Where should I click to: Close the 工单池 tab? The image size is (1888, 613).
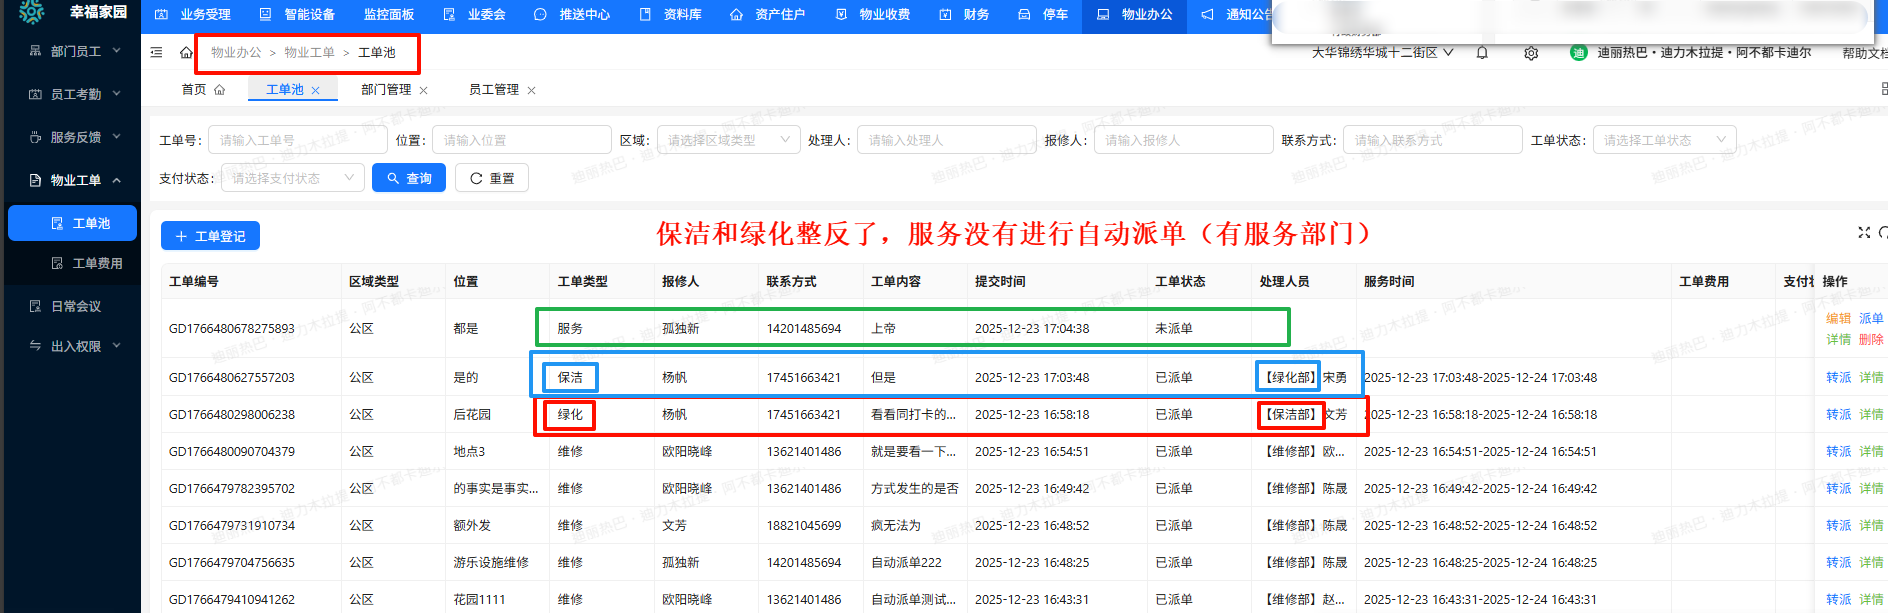pyautogui.click(x=316, y=90)
